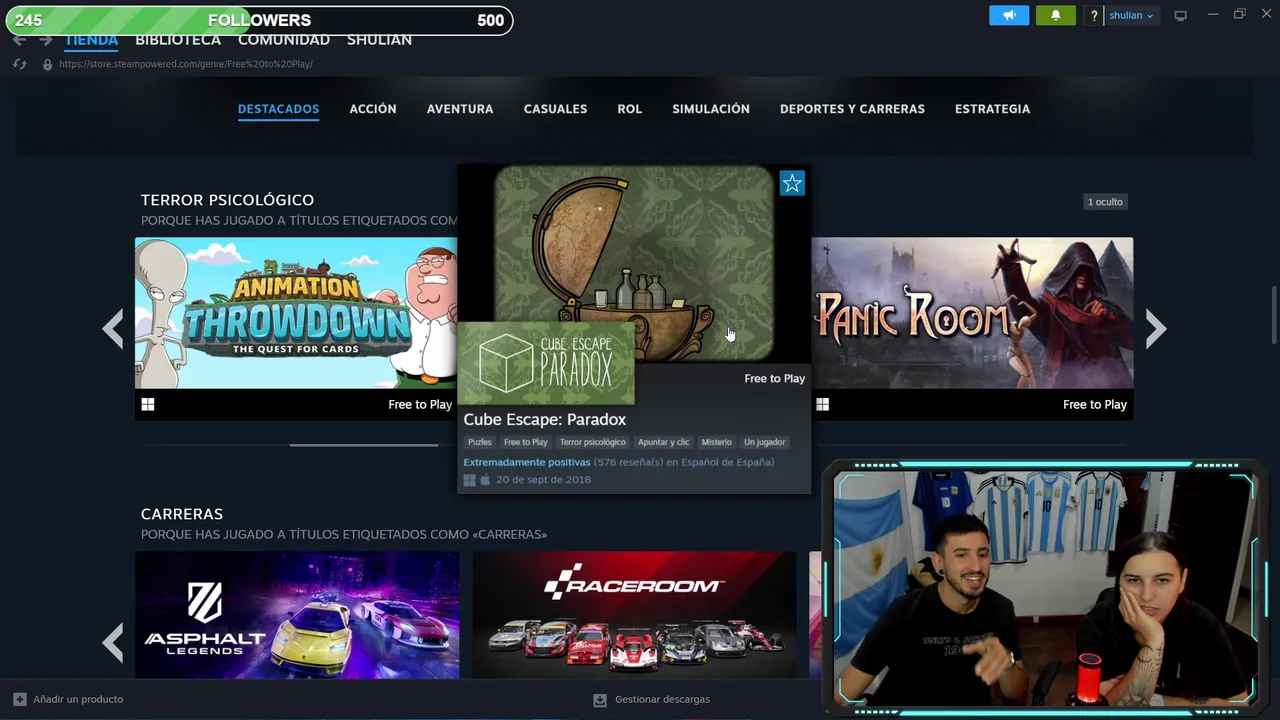Image resolution: width=1280 pixels, height=720 pixels.
Task: Click the Free to Play tag
Action: 526,442
